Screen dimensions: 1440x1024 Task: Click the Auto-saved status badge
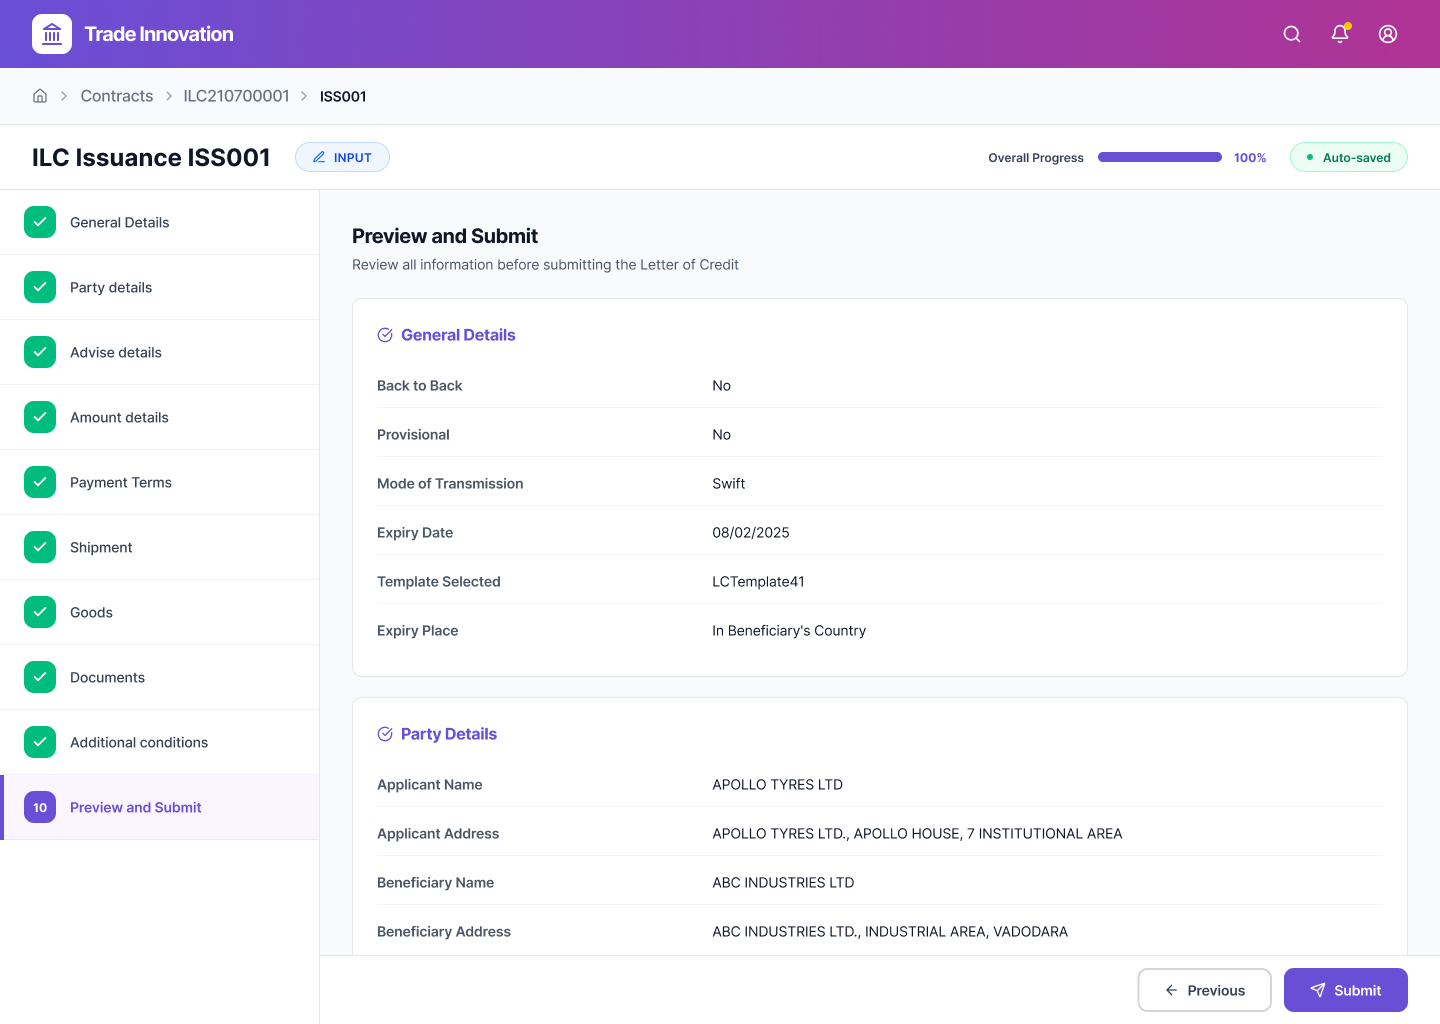click(1348, 157)
